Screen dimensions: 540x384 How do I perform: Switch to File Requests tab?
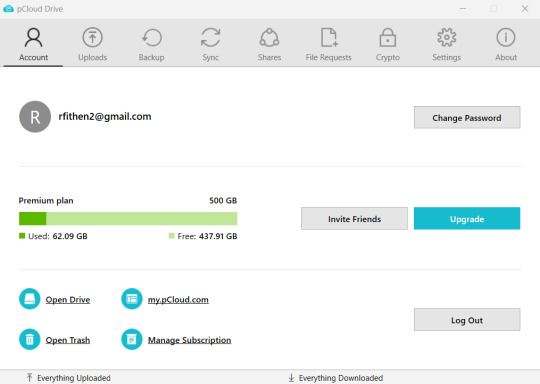coord(329,44)
